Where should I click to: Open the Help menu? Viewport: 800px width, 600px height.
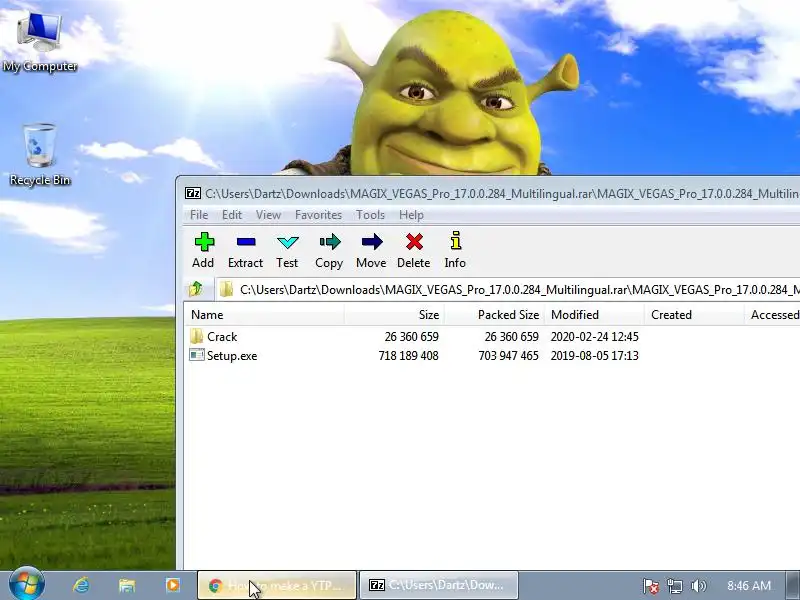(411, 215)
